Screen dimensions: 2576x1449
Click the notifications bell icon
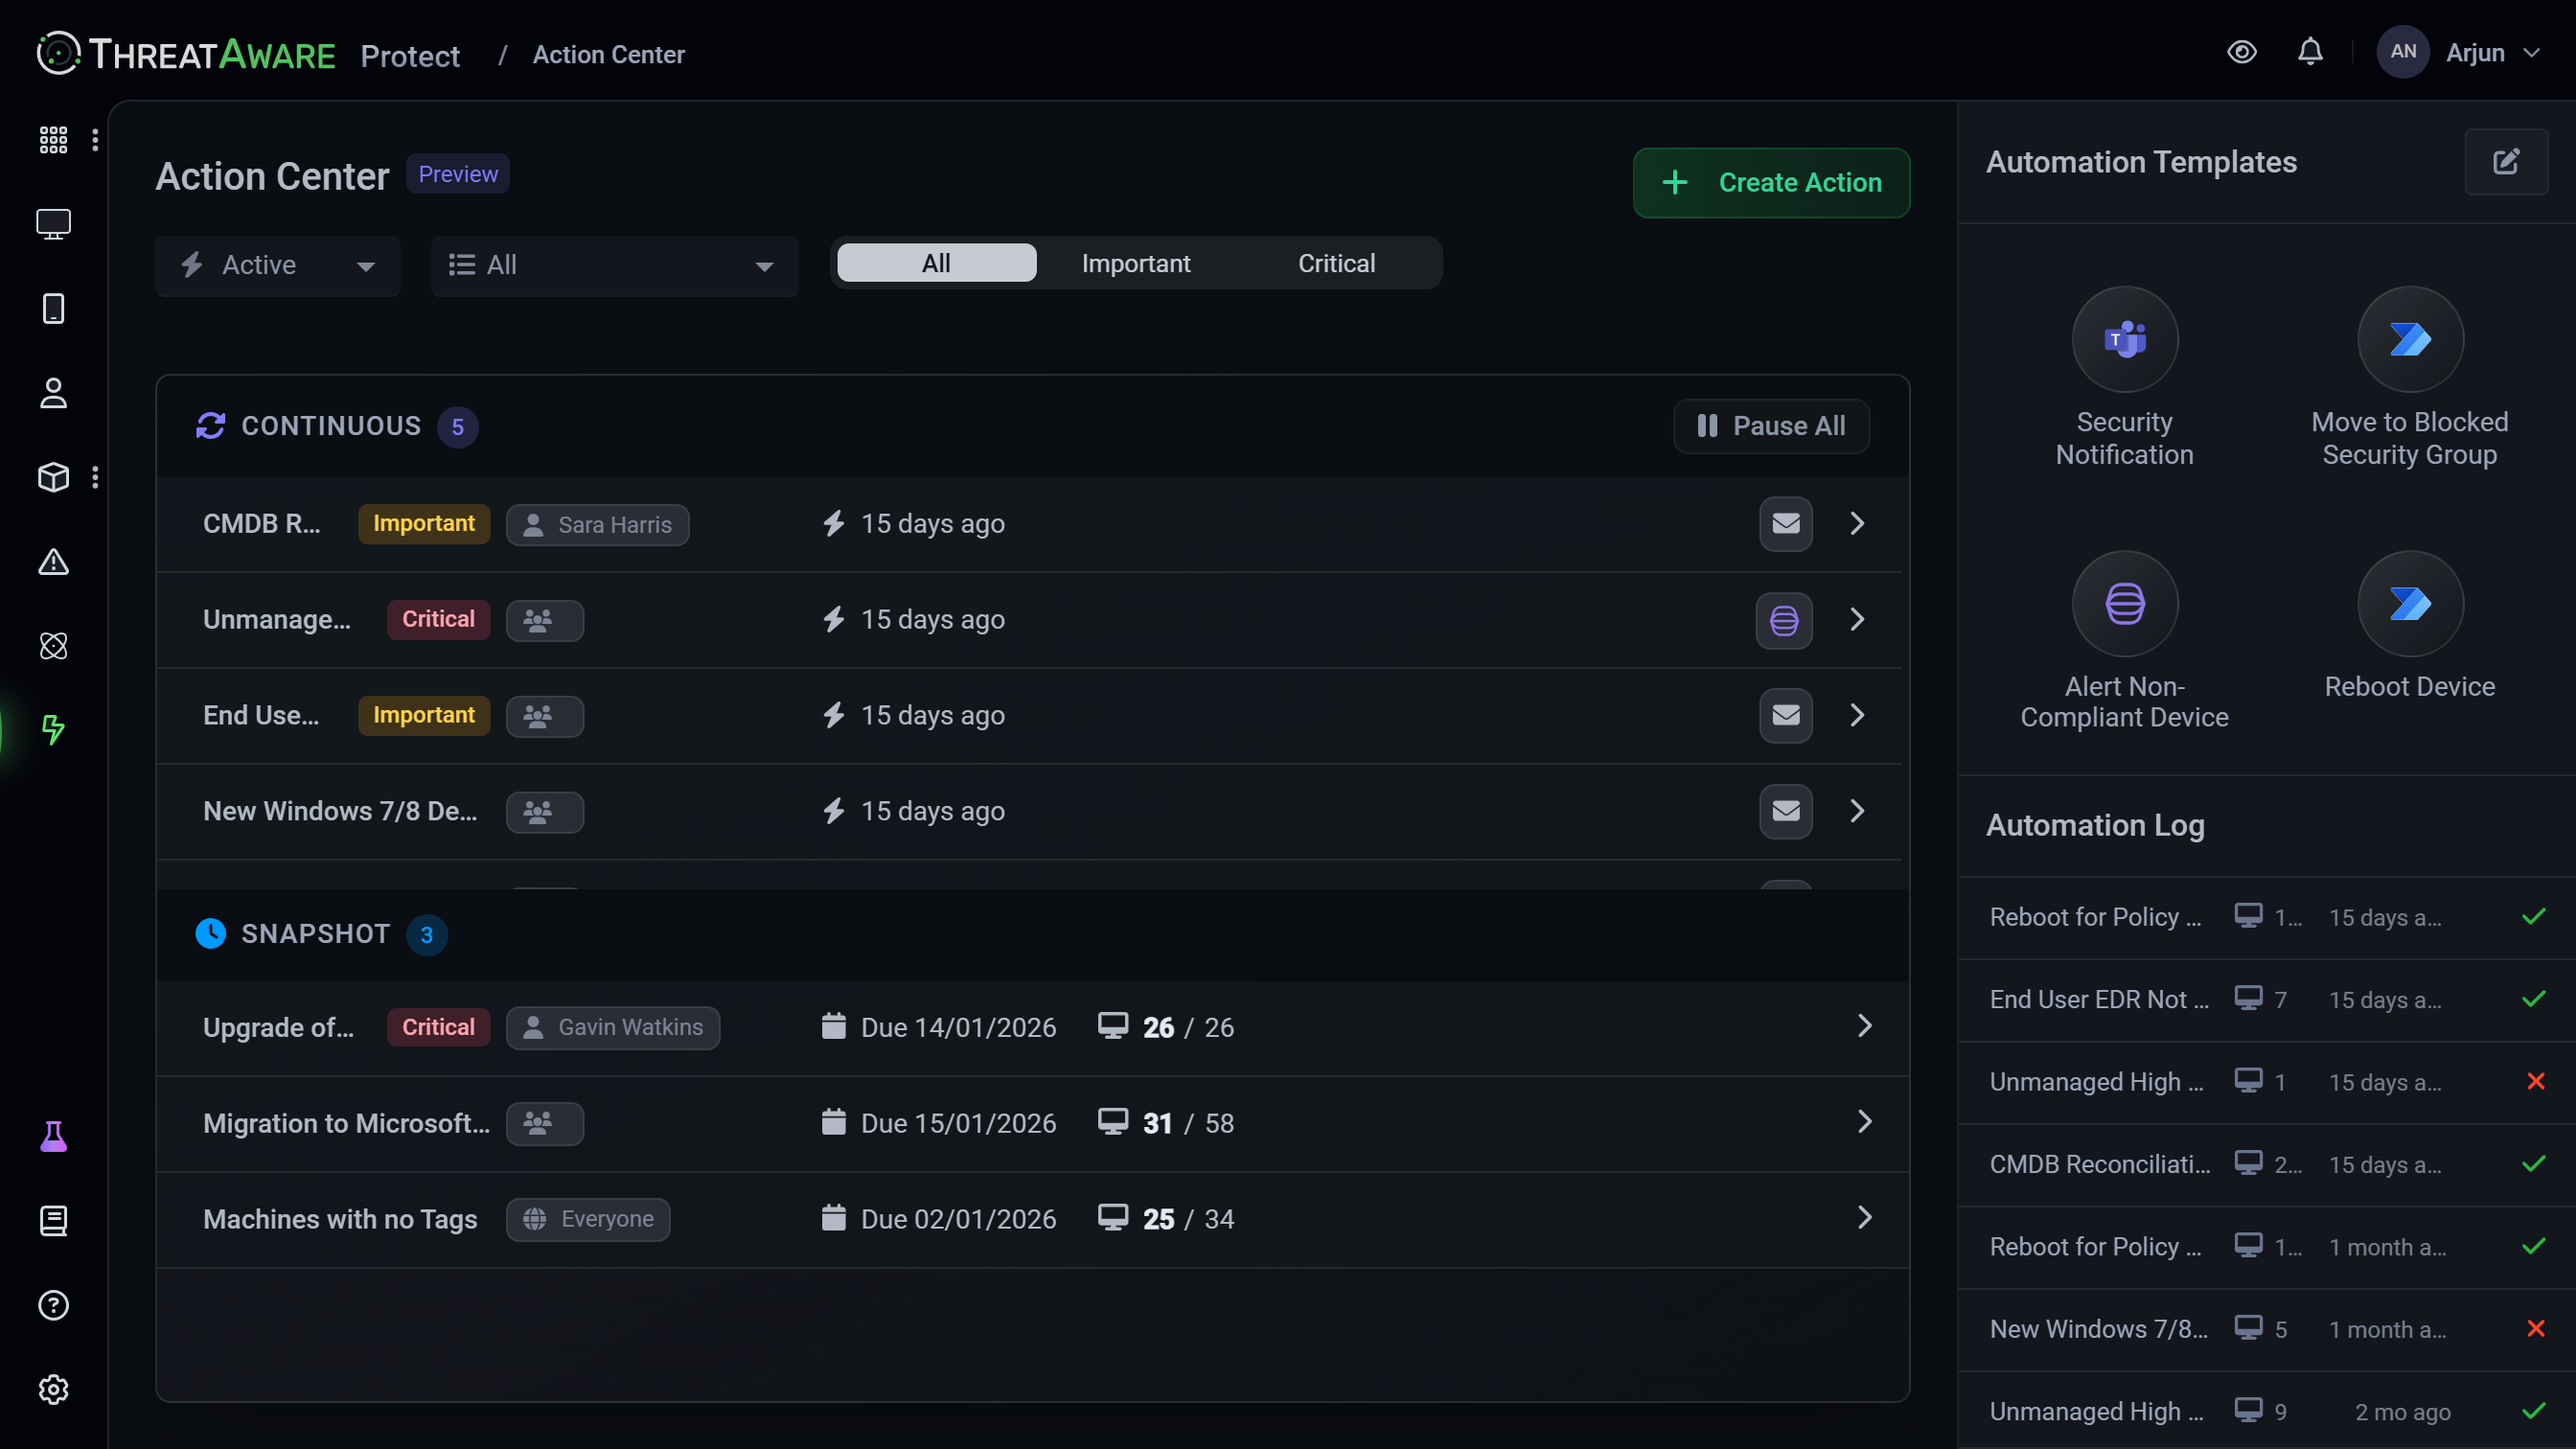click(2309, 52)
